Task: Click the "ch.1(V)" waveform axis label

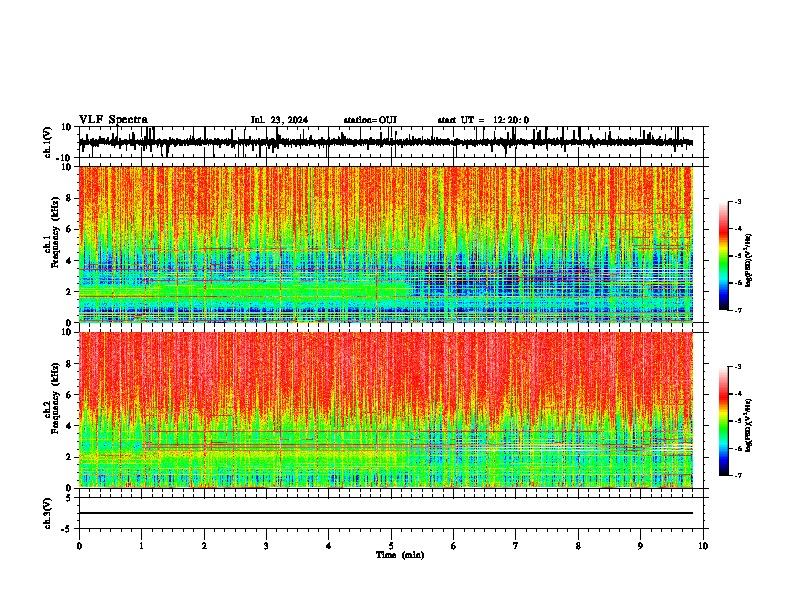Action: coord(49,142)
